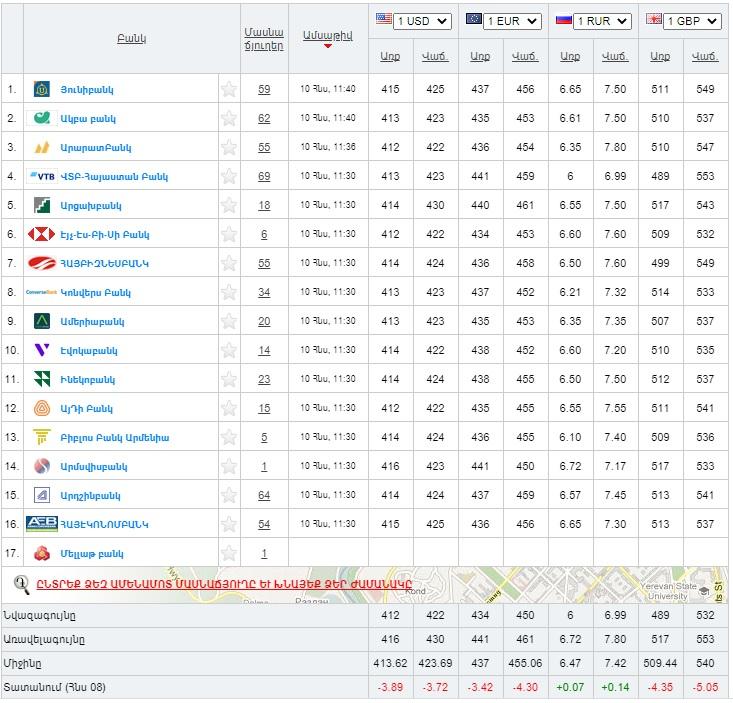Click the magnifier icon in the map banner
This screenshot has height=703, width=733.
click(21, 583)
